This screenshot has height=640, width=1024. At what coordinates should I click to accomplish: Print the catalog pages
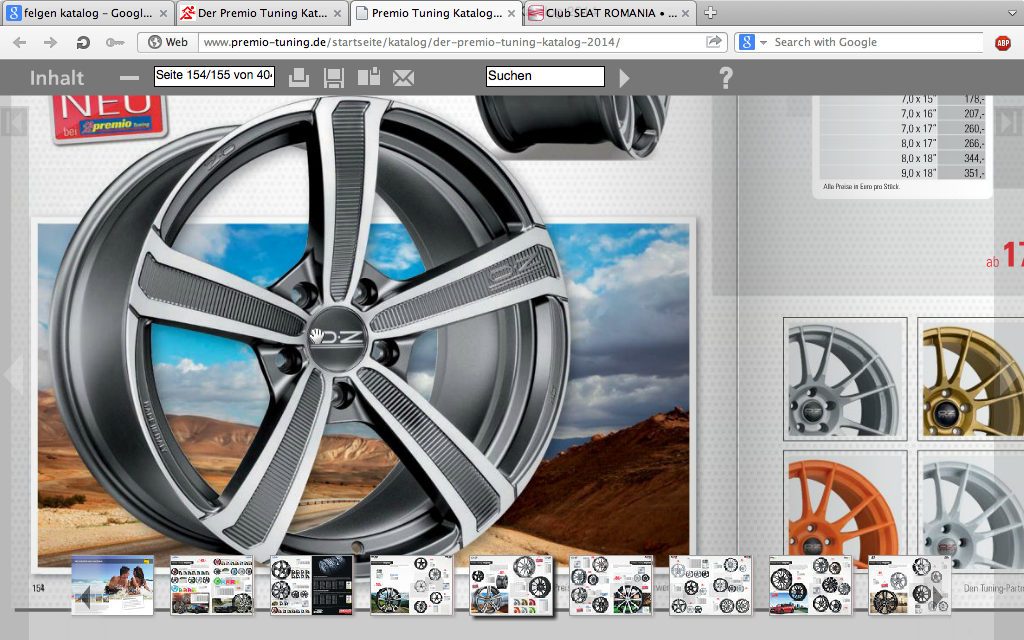(x=298, y=77)
